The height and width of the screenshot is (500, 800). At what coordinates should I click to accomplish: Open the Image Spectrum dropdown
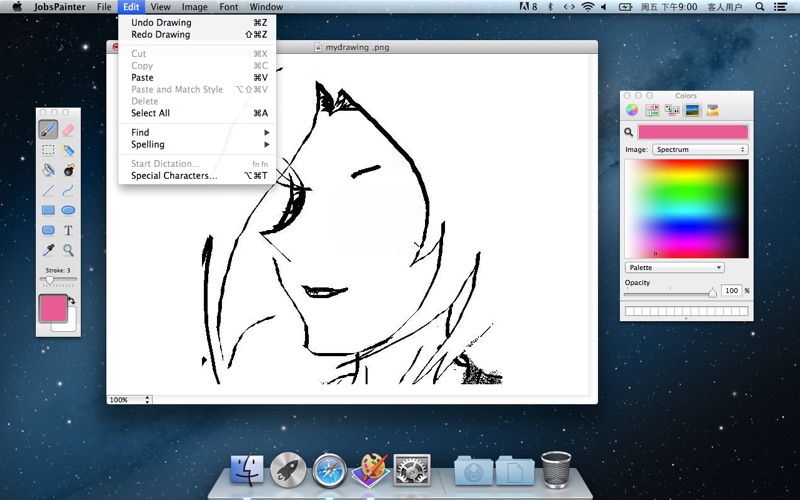pyautogui.click(x=700, y=150)
